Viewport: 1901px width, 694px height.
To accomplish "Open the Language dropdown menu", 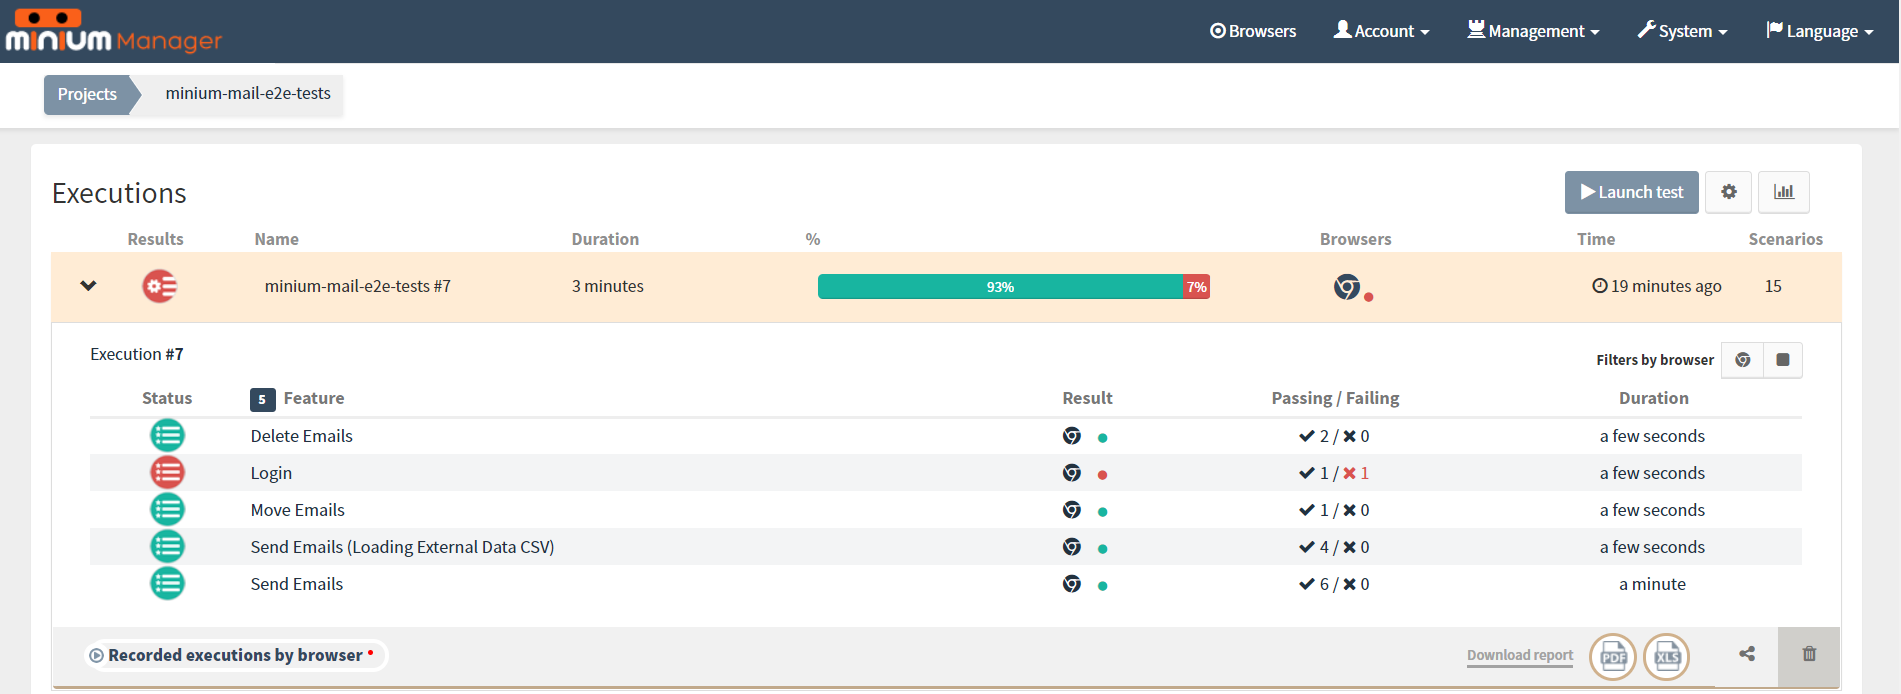I will (x=1820, y=31).
